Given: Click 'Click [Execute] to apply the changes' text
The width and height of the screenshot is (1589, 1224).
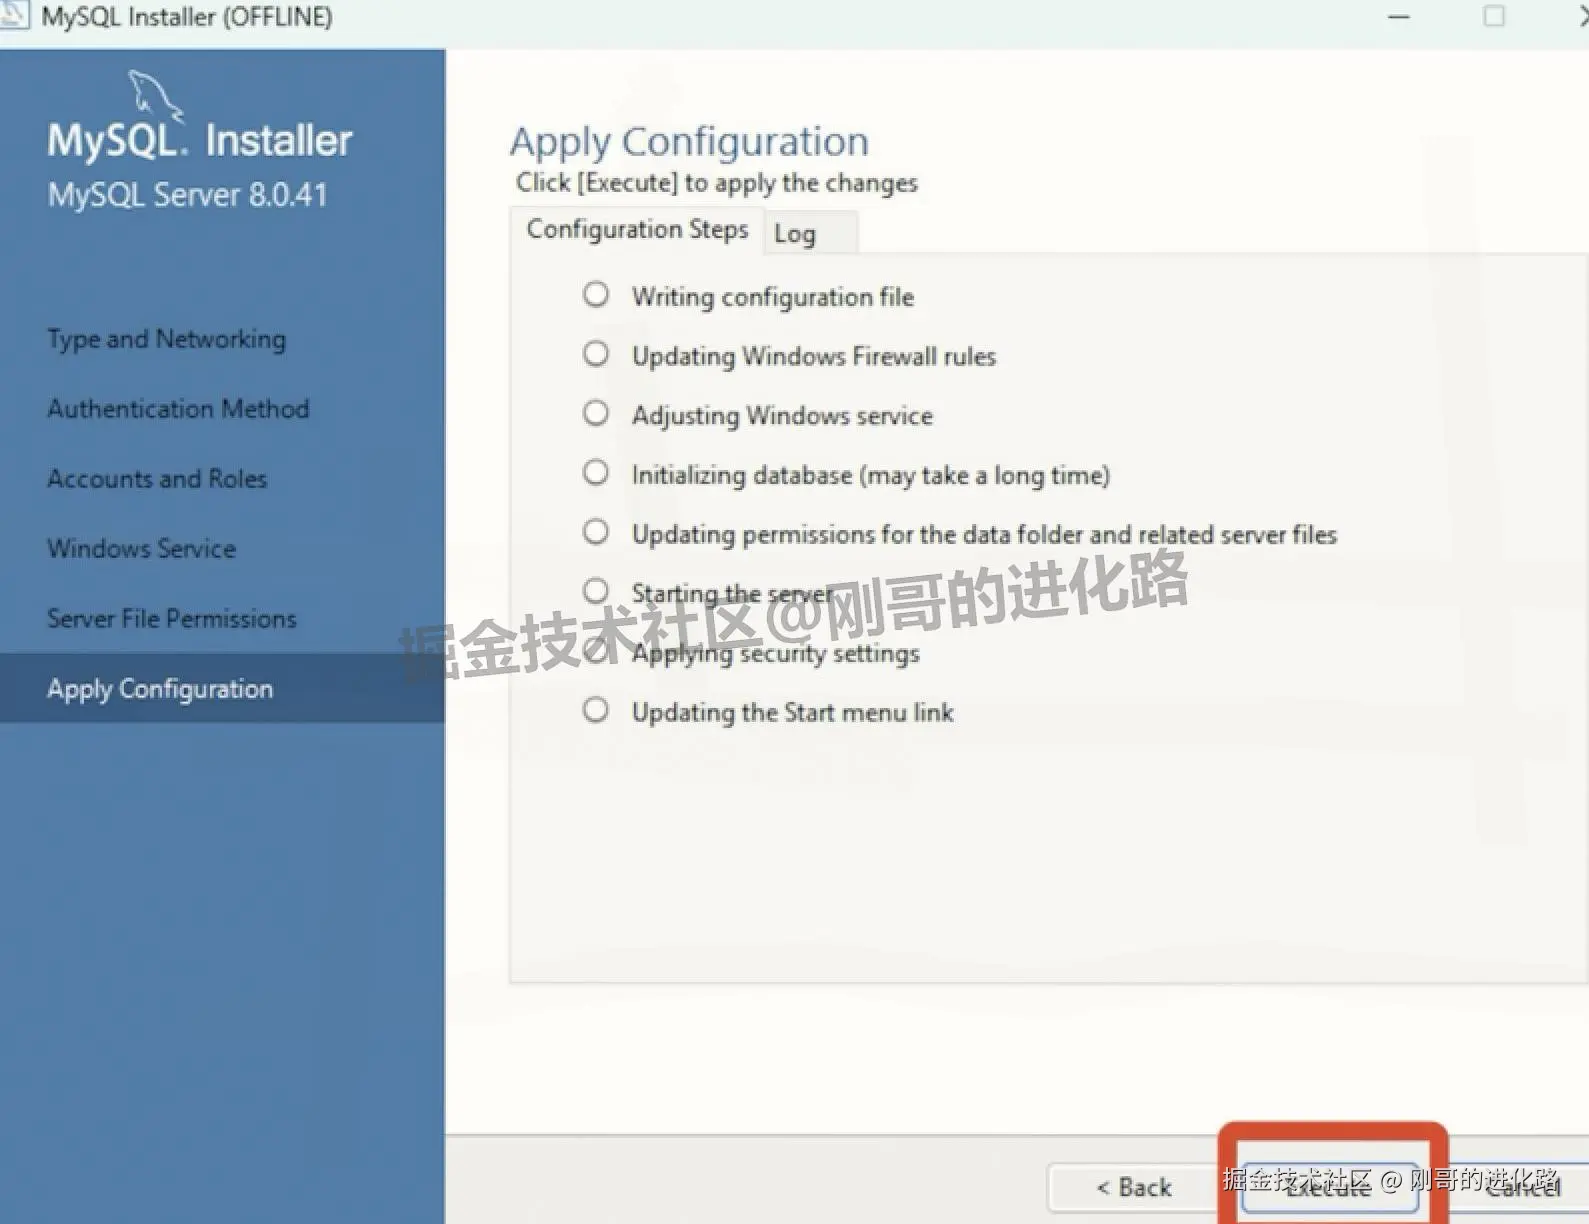Looking at the screenshot, I should coord(717,183).
